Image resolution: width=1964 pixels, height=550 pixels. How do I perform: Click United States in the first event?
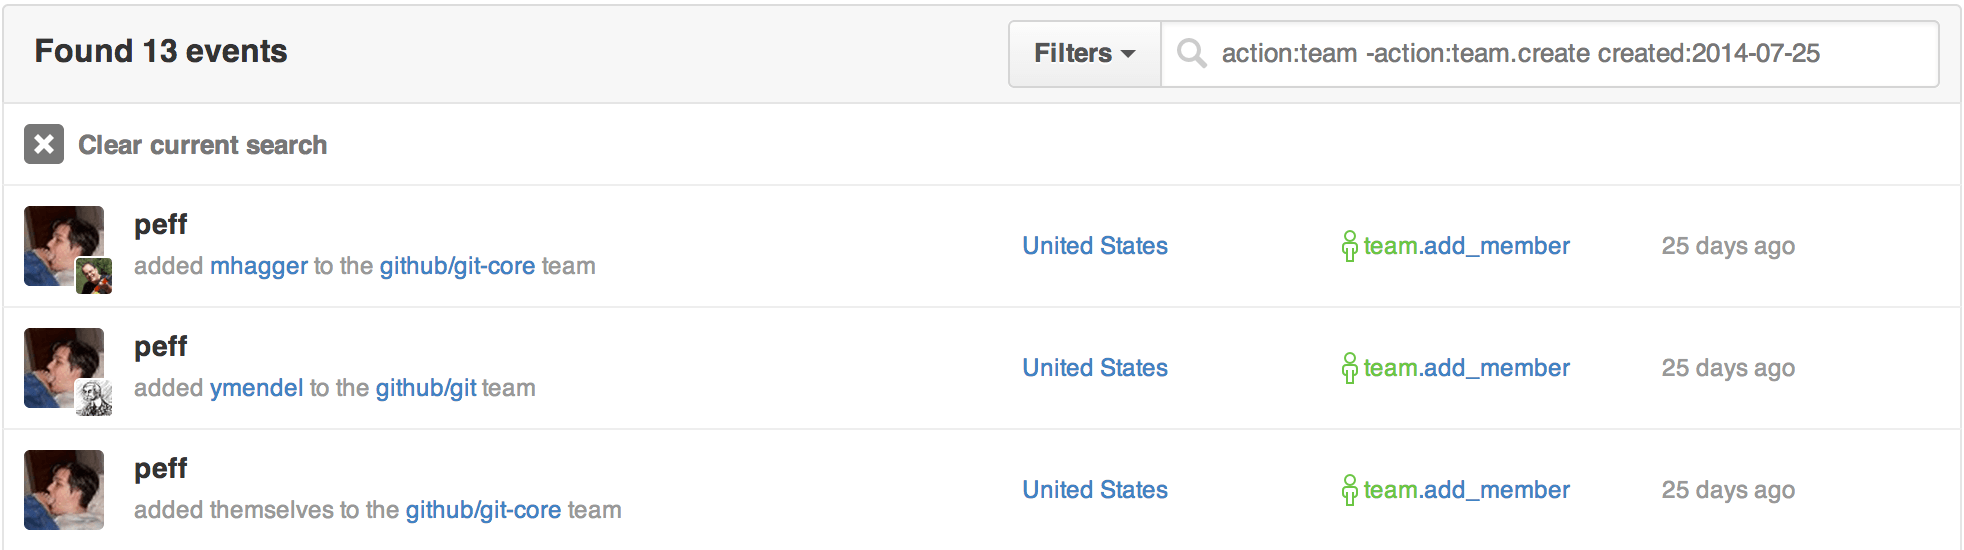[1095, 246]
